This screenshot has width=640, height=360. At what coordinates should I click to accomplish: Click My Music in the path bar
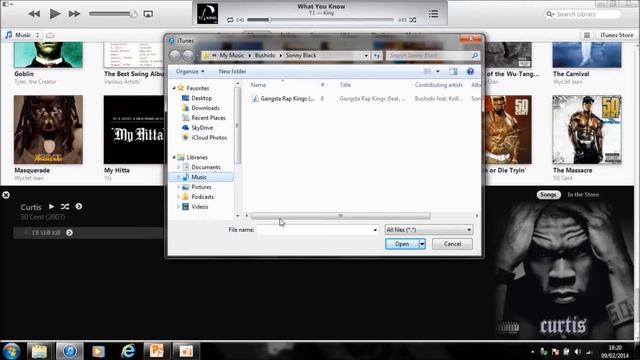click(x=231, y=55)
